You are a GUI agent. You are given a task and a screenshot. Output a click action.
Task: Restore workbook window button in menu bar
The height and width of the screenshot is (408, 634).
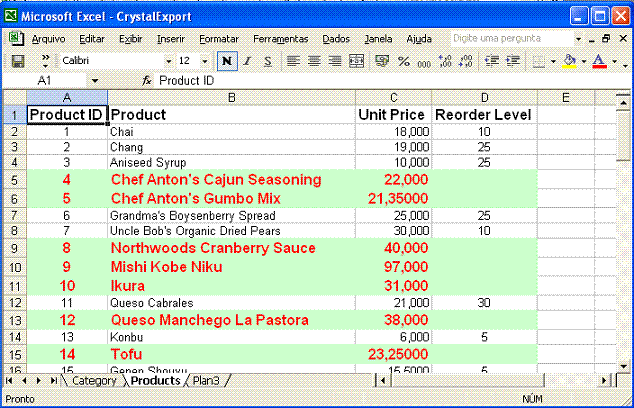point(606,38)
